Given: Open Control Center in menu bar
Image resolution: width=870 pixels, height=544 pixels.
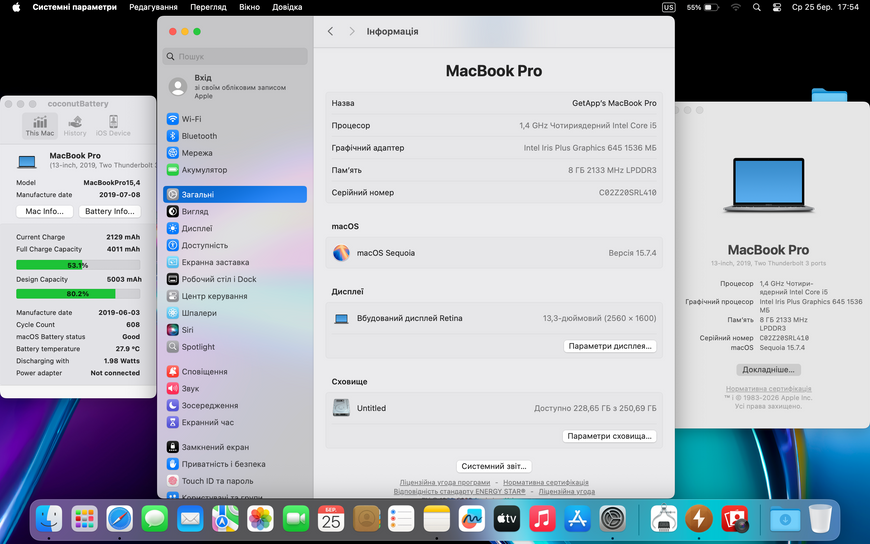Looking at the screenshot, I should (777, 7).
